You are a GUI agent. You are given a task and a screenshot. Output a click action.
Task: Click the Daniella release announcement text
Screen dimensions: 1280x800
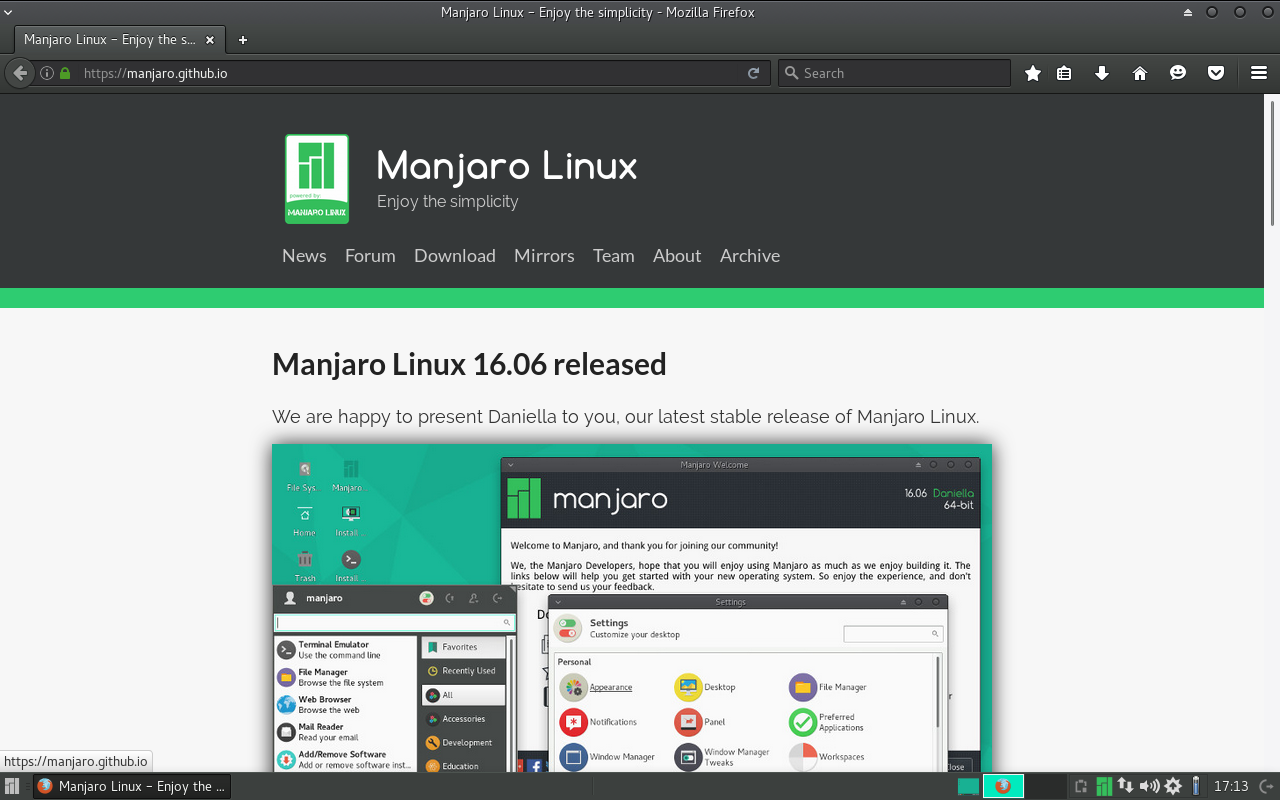(x=625, y=417)
